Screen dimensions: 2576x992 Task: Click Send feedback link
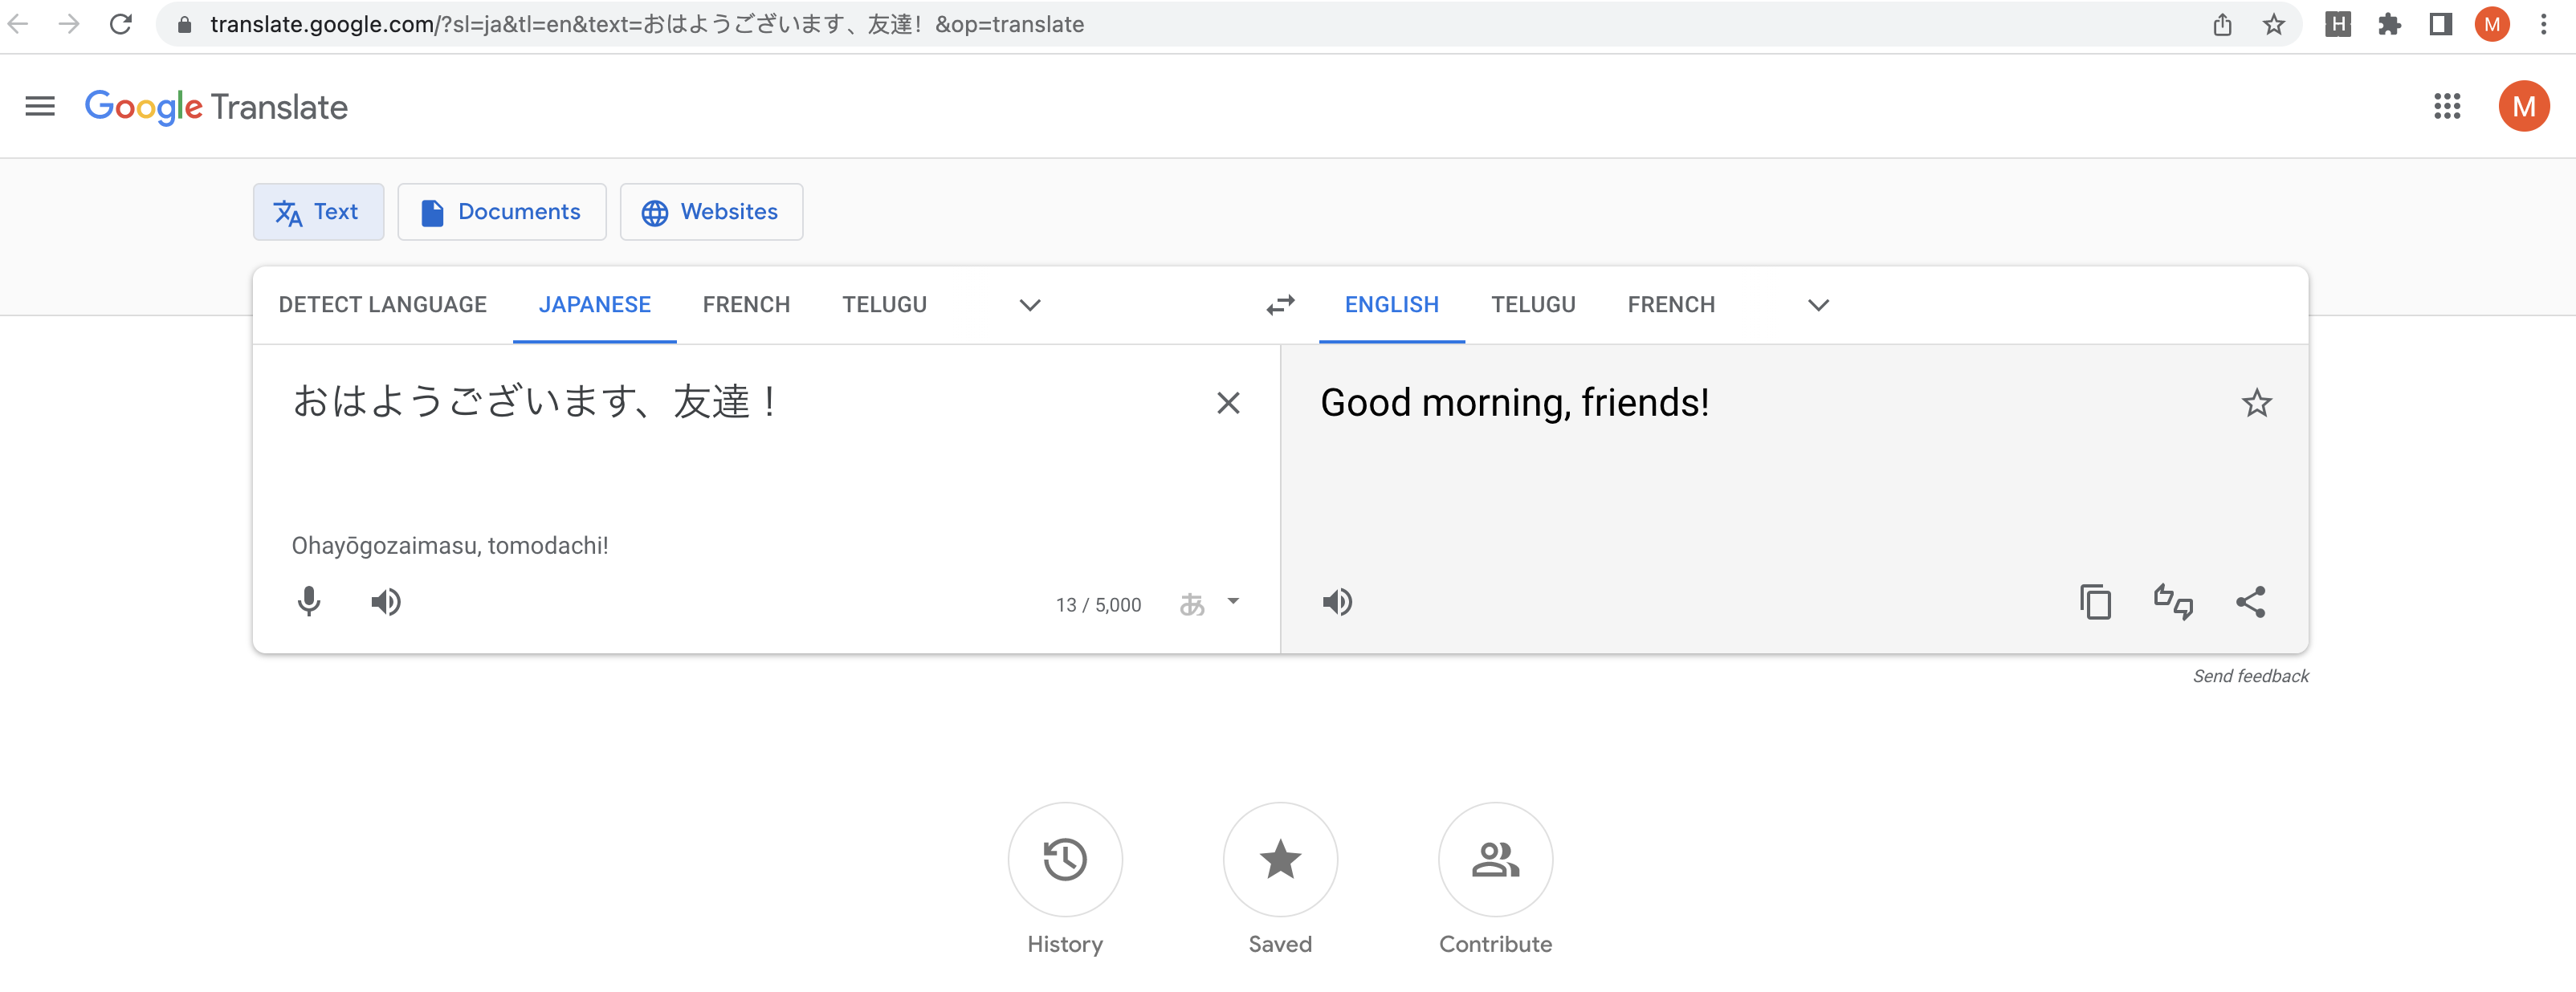2250,676
